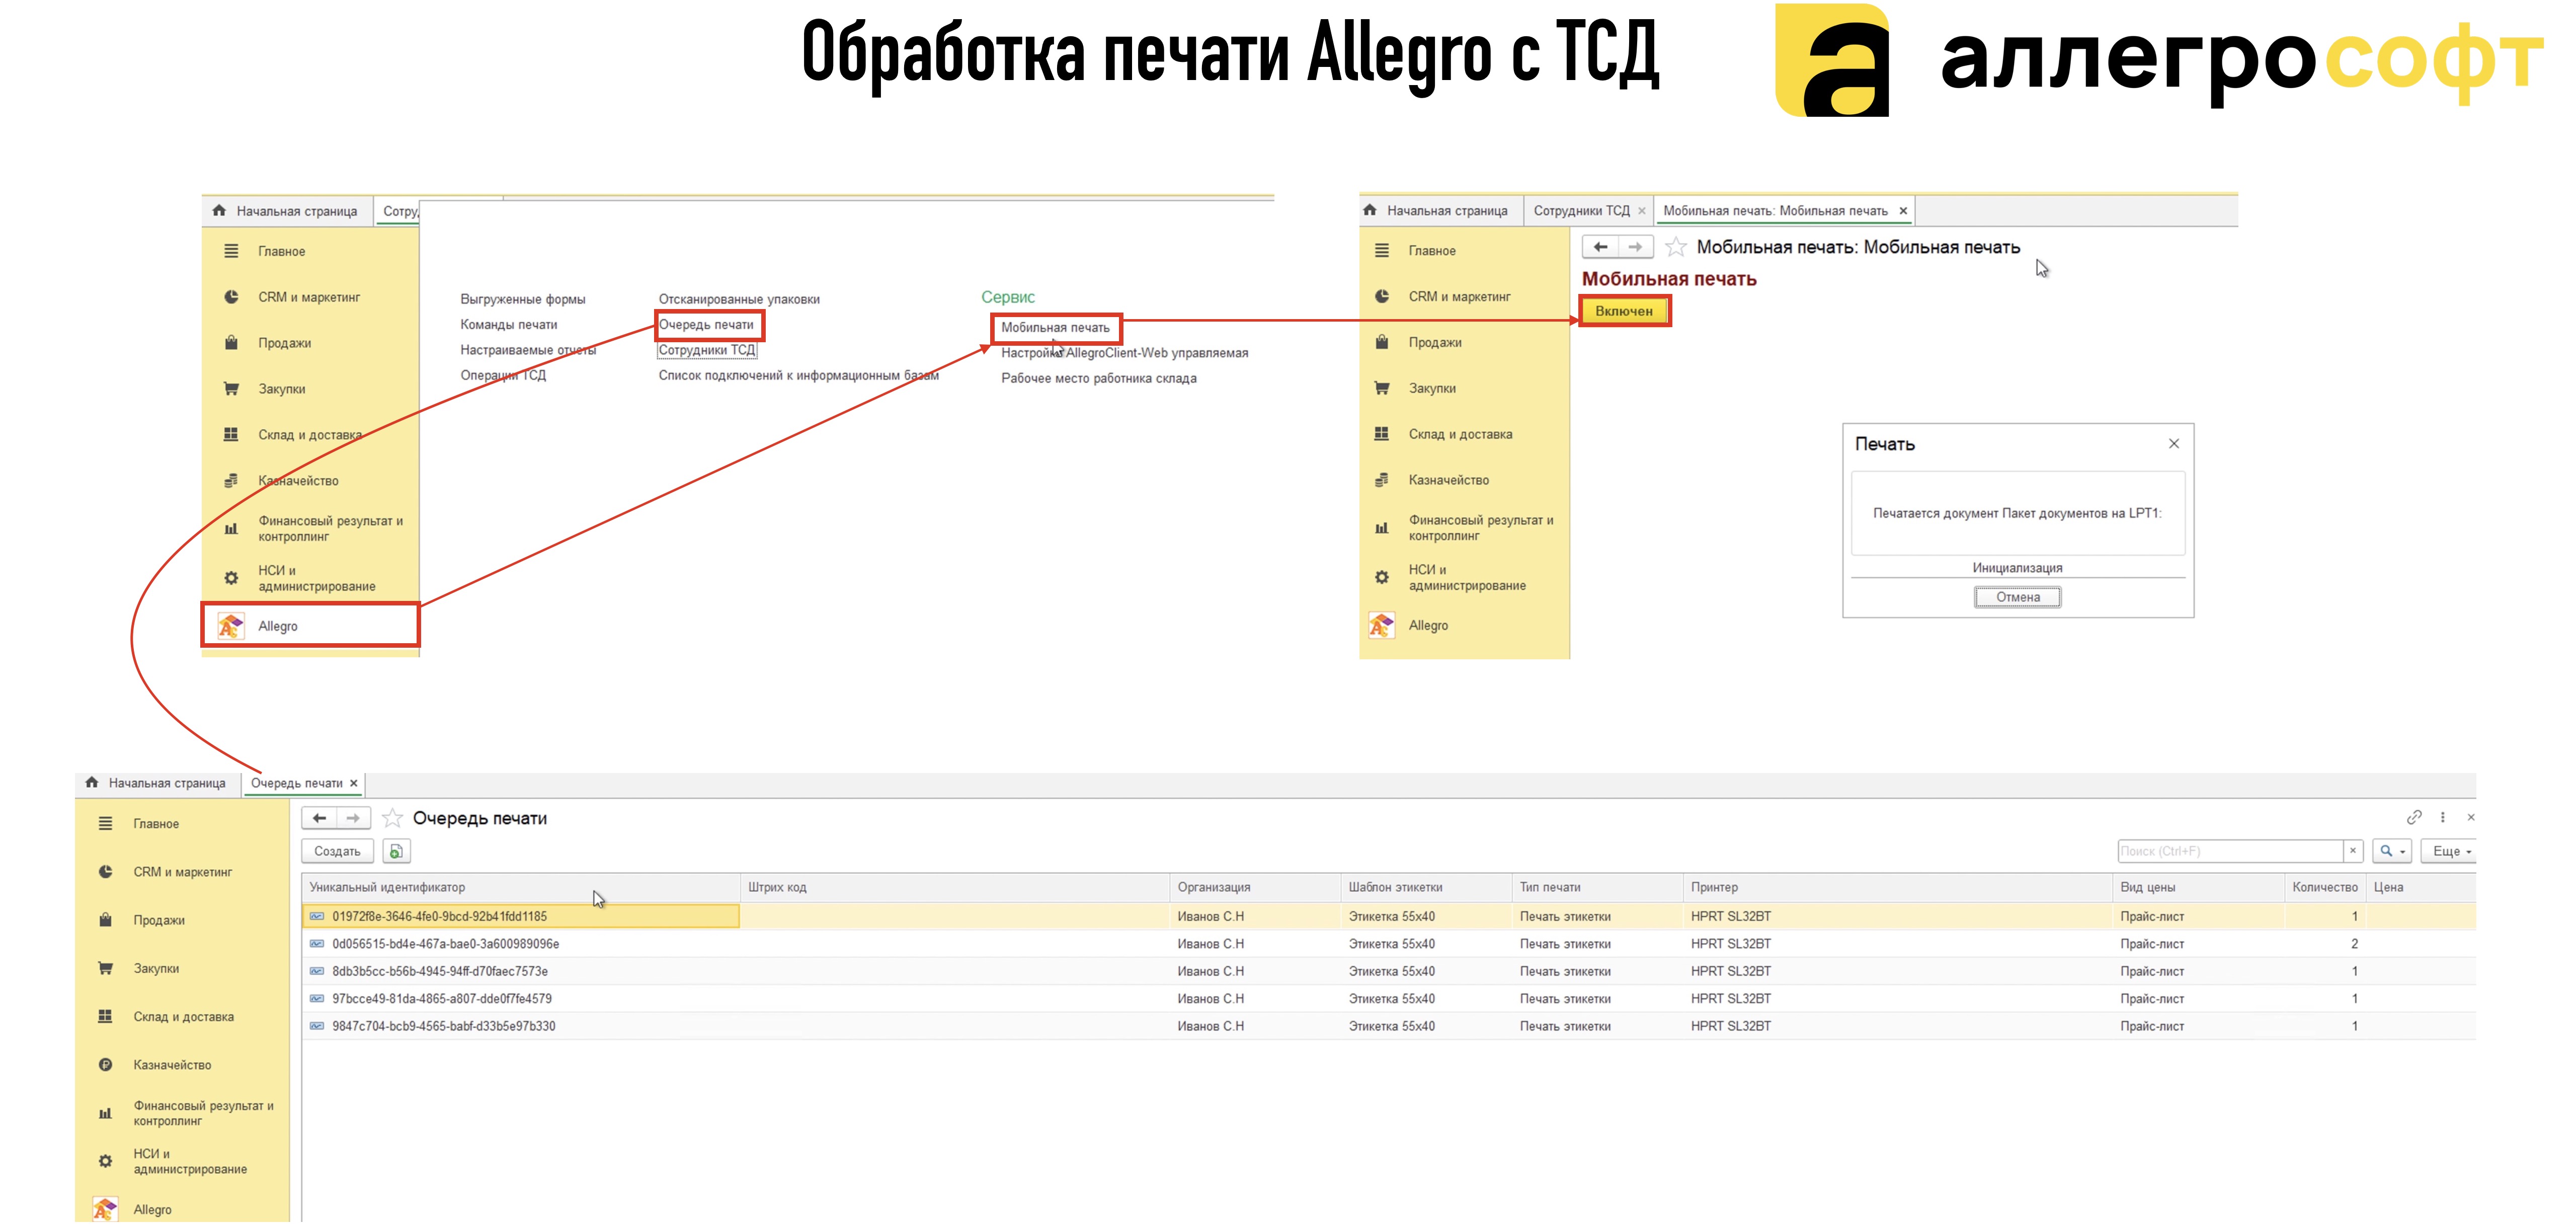Open Команды печати link
This screenshot has height=1226, width=2576.
tap(508, 325)
